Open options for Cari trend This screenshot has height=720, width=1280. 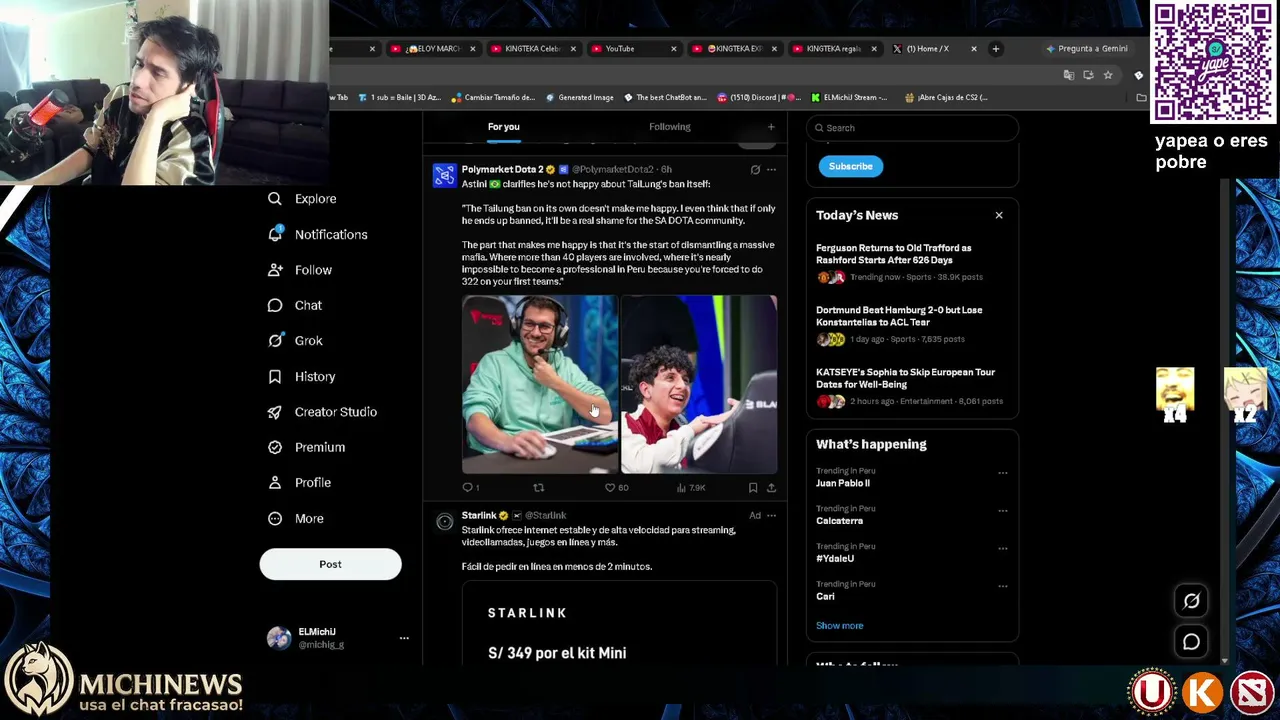[1002, 587]
